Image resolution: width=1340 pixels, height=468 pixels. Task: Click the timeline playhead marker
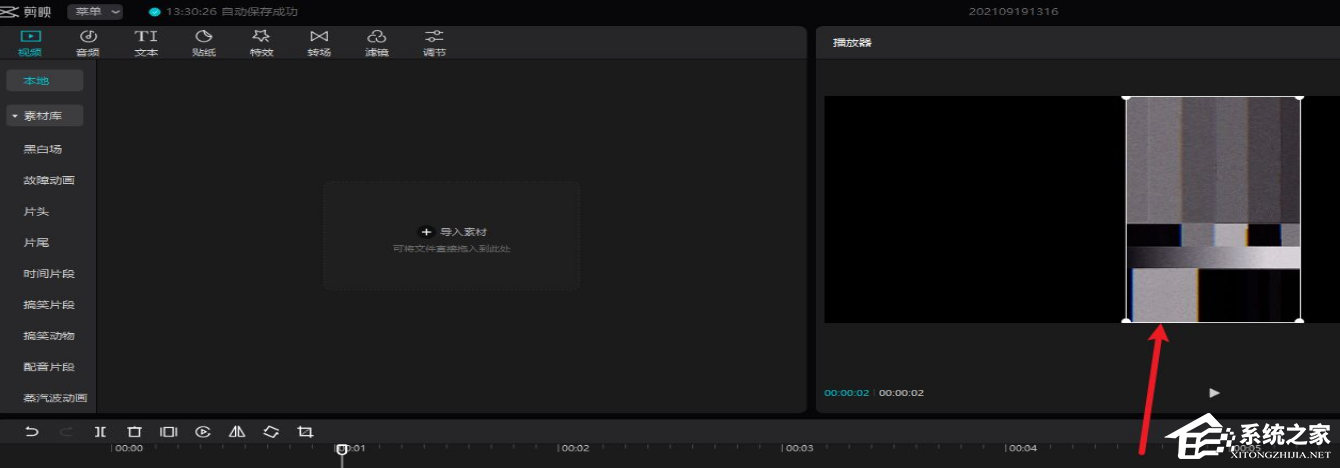point(342,451)
